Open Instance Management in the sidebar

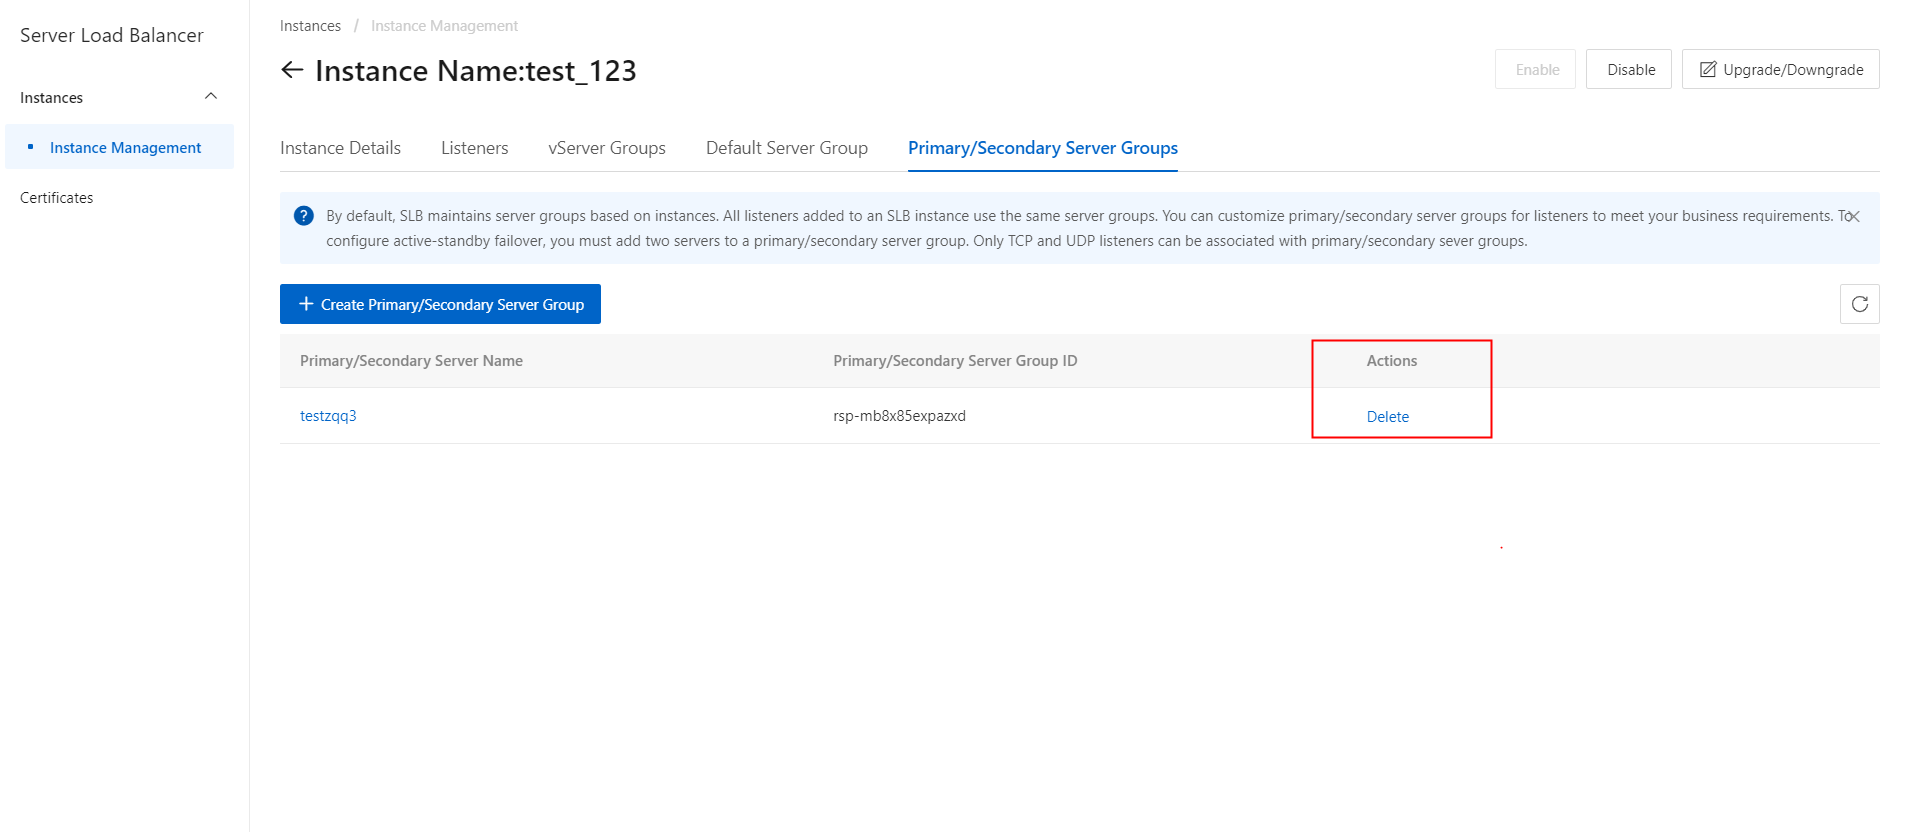tap(120, 147)
